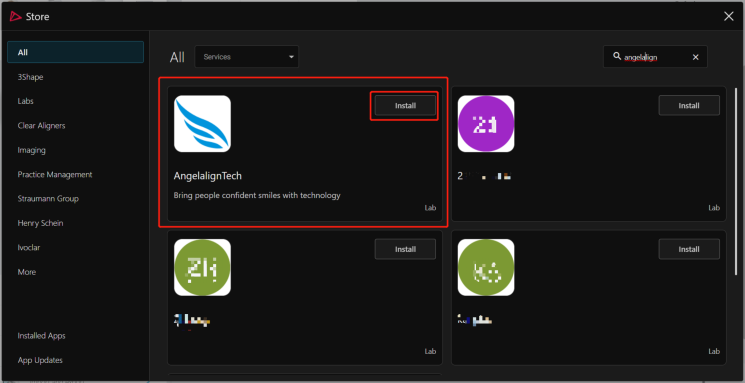The width and height of the screenshot is (745, 383).
Task: Click the store results vertical scrollbar
Action: tap(736, 181)
